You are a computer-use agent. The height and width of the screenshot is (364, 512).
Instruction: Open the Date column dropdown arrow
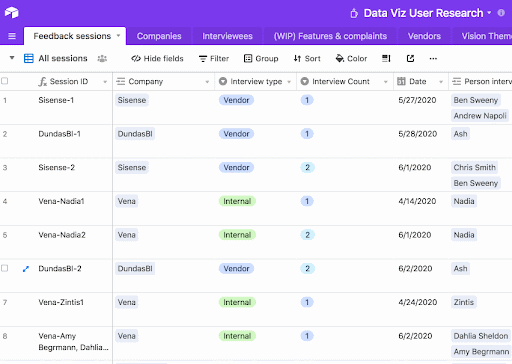pos(441,82)
